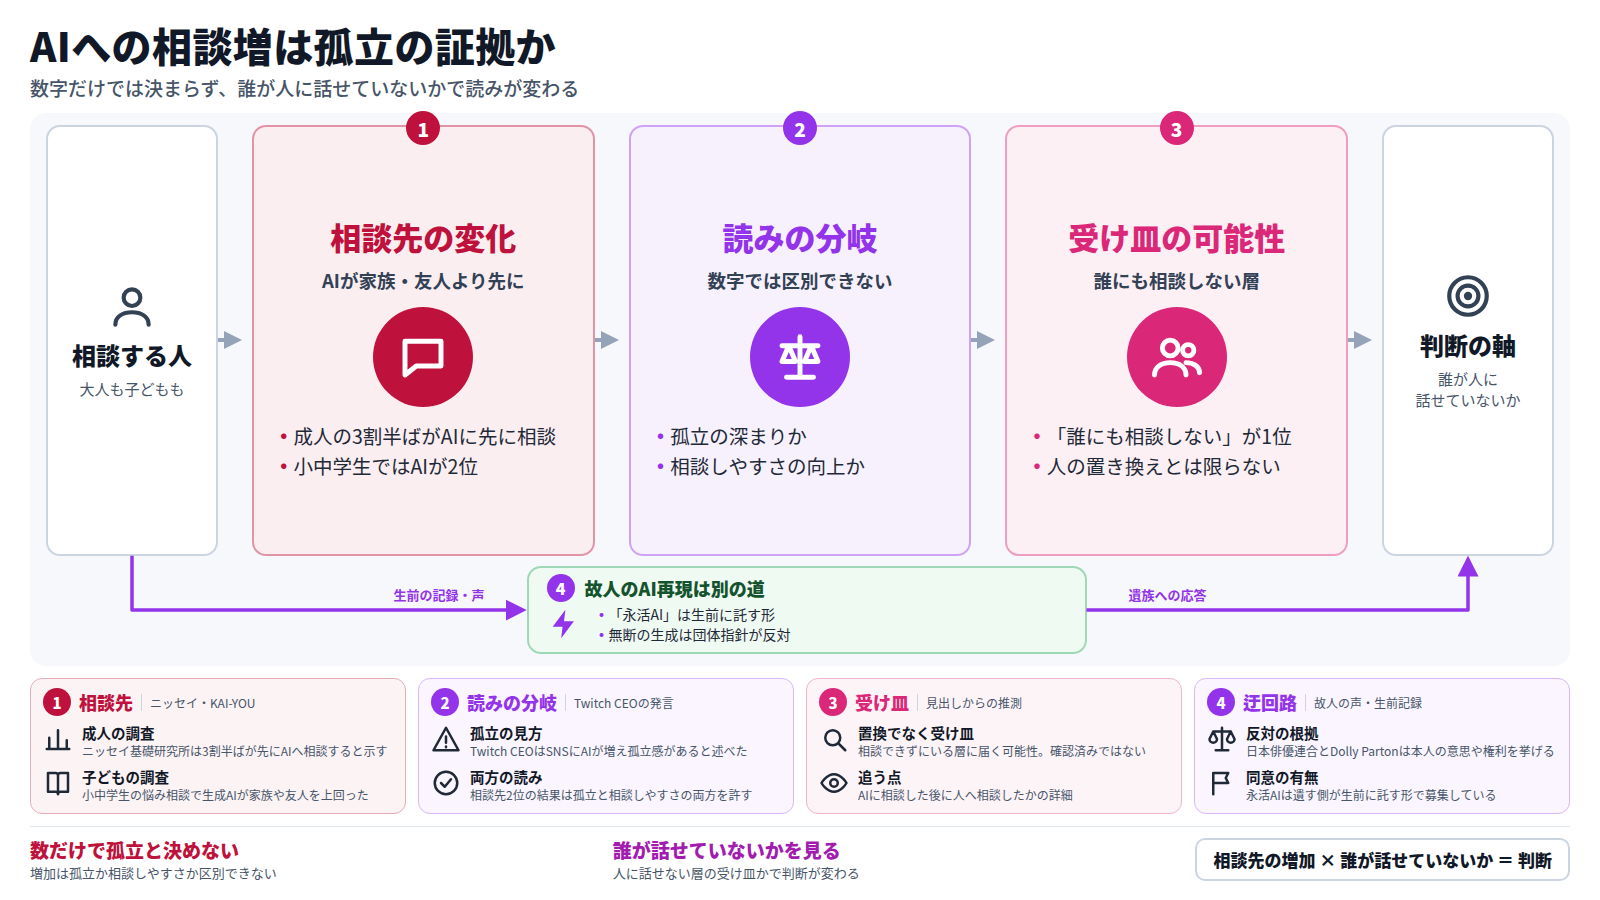Image resolution: width=1600 pixels, height=900 pixels.
Task: Click the lightning bolt icon in 故人のAI再現 box
Action: coord(564,624)
